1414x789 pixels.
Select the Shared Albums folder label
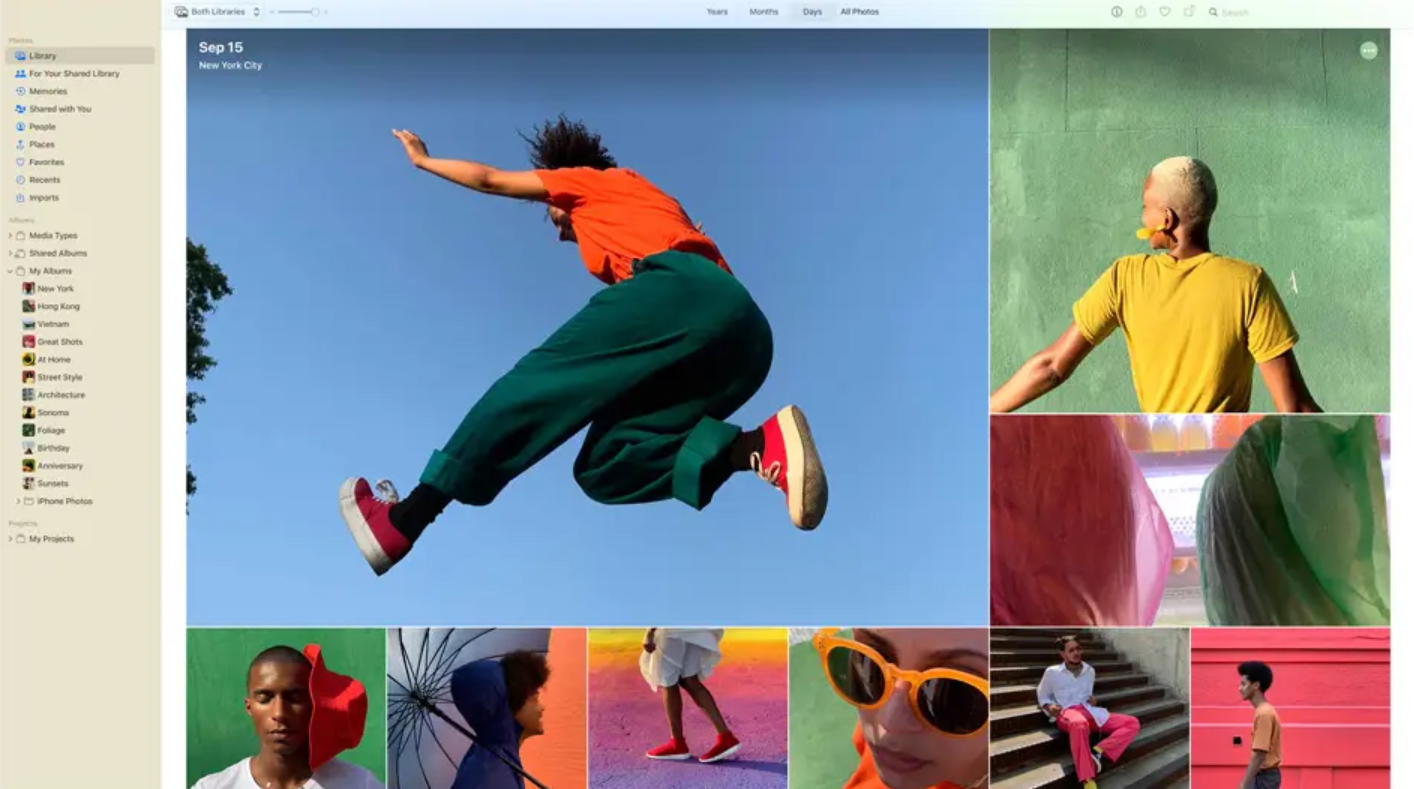click(58, 254)
